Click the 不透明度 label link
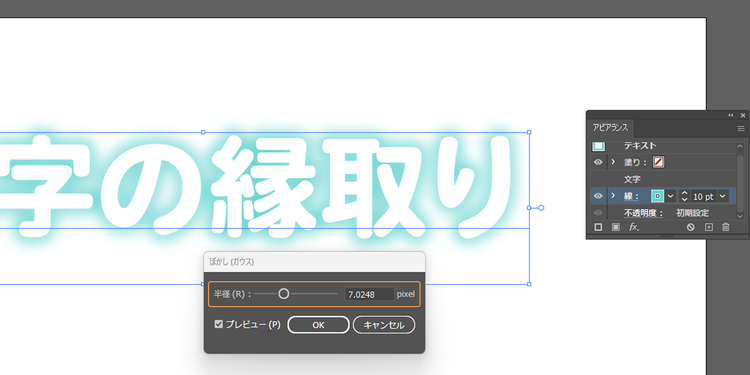 (643, 213)
